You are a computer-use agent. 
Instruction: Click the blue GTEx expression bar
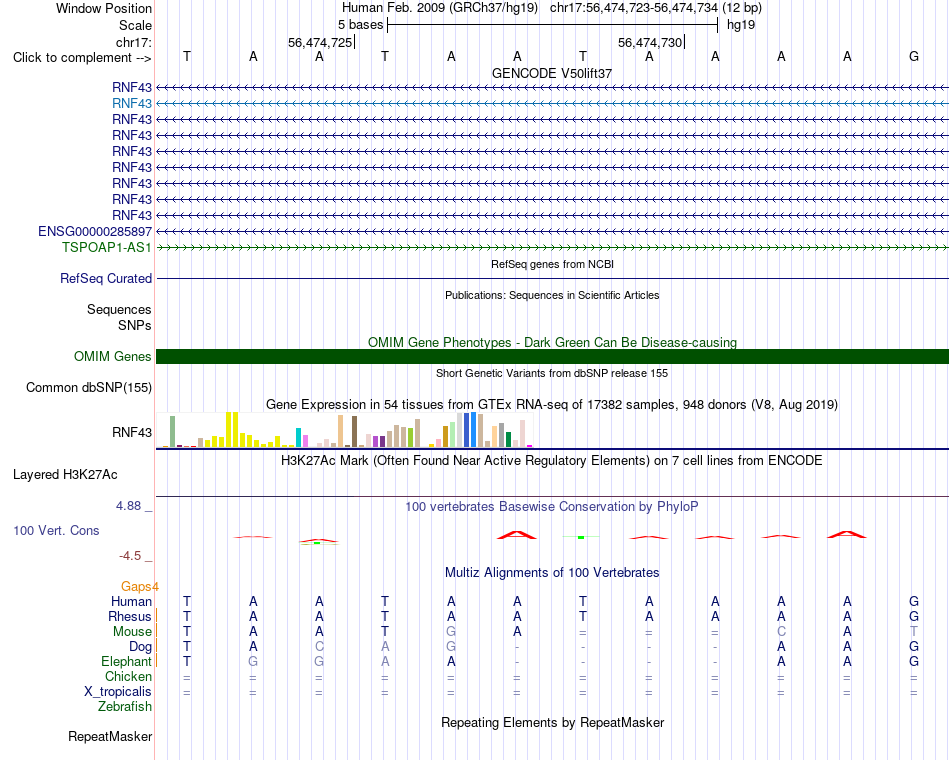click(474, 429)
